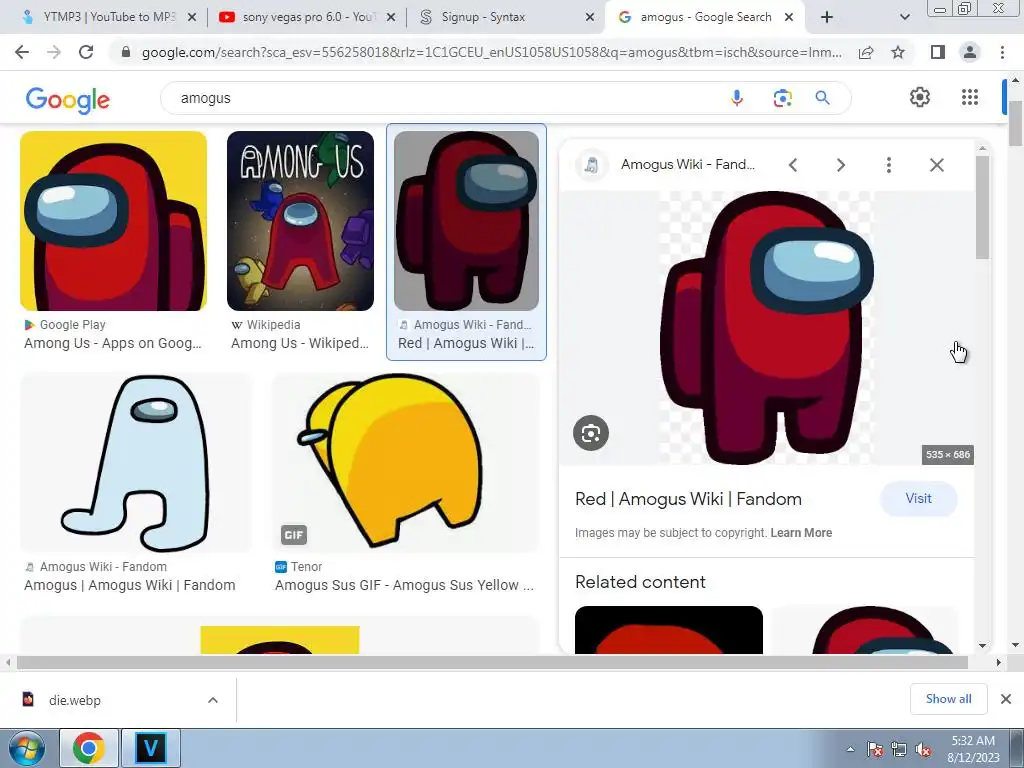Click Show all downloads

pos(948,699)
